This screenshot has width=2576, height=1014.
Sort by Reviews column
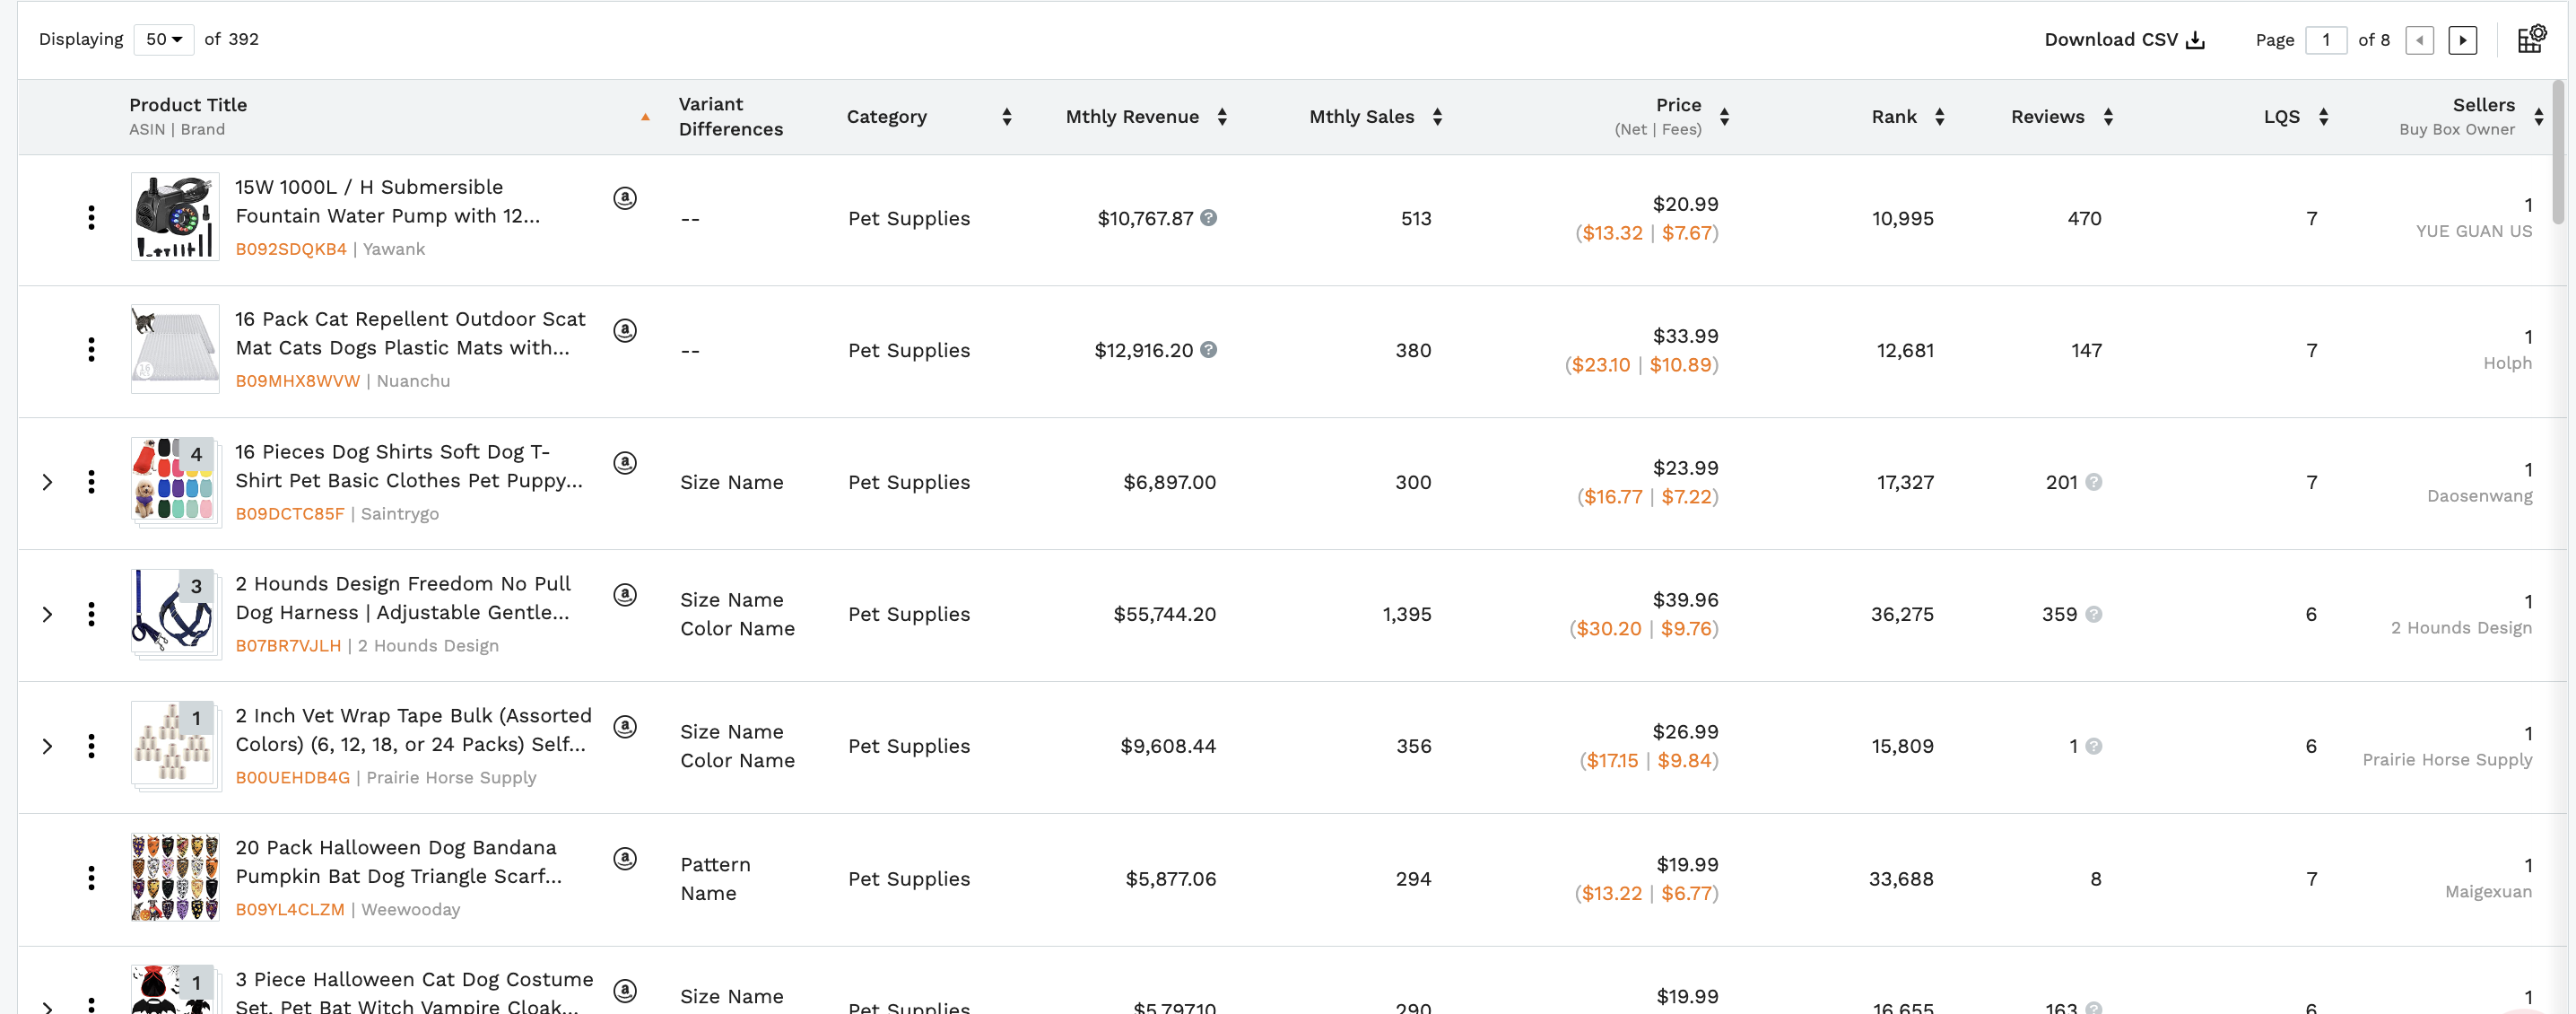coord(2108,117)
